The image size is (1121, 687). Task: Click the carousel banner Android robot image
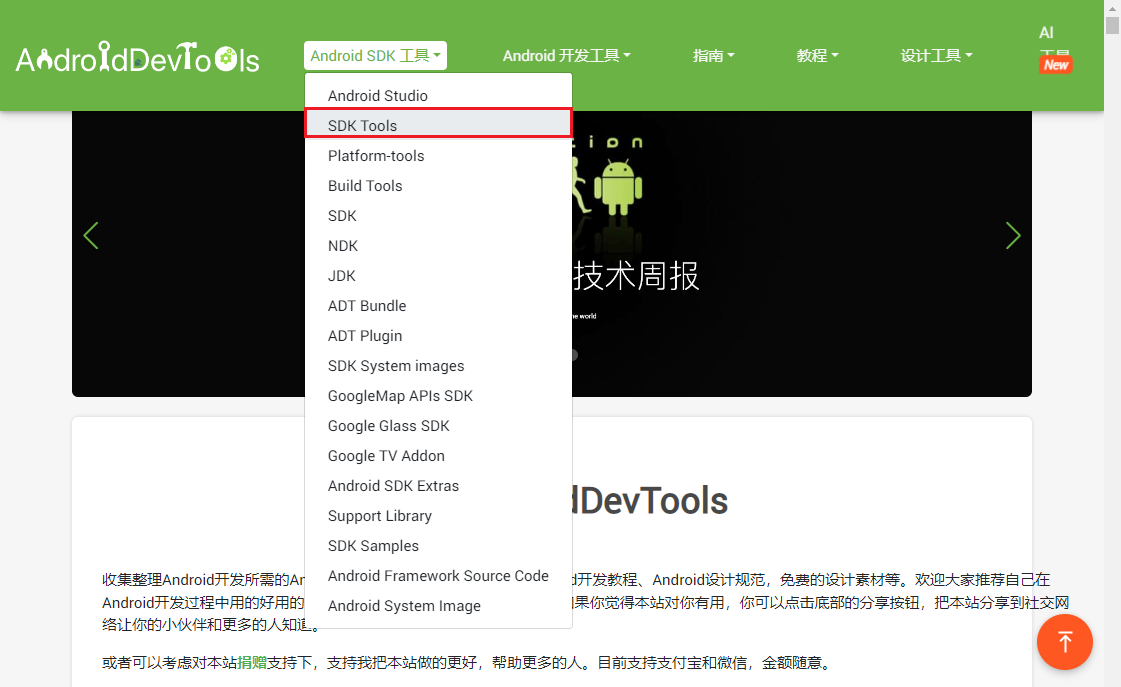coord(618,188)
